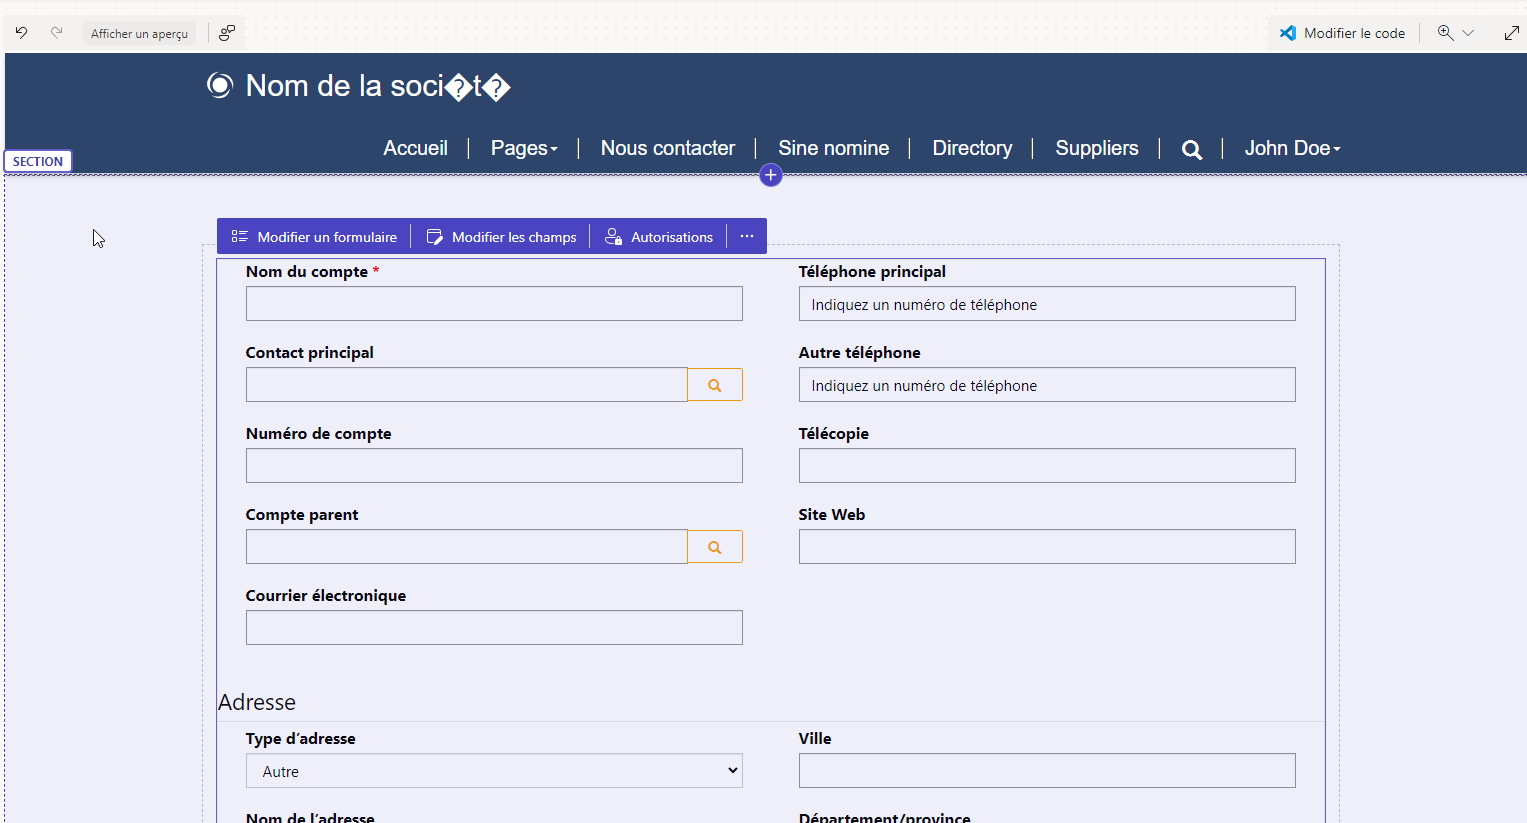
Task: Click the search magnifier in site navigation
Action: tap(1191, 150)
